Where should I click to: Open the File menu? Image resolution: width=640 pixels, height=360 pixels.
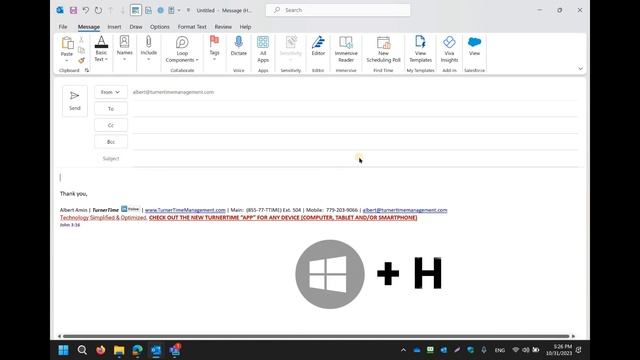(x=63, y=27)
